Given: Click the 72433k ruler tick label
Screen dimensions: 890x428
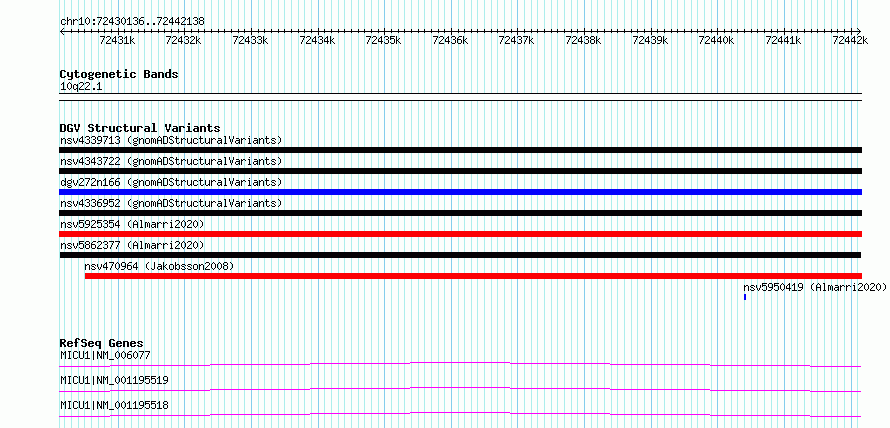Looking at the screenshot, I should (250, 40).
